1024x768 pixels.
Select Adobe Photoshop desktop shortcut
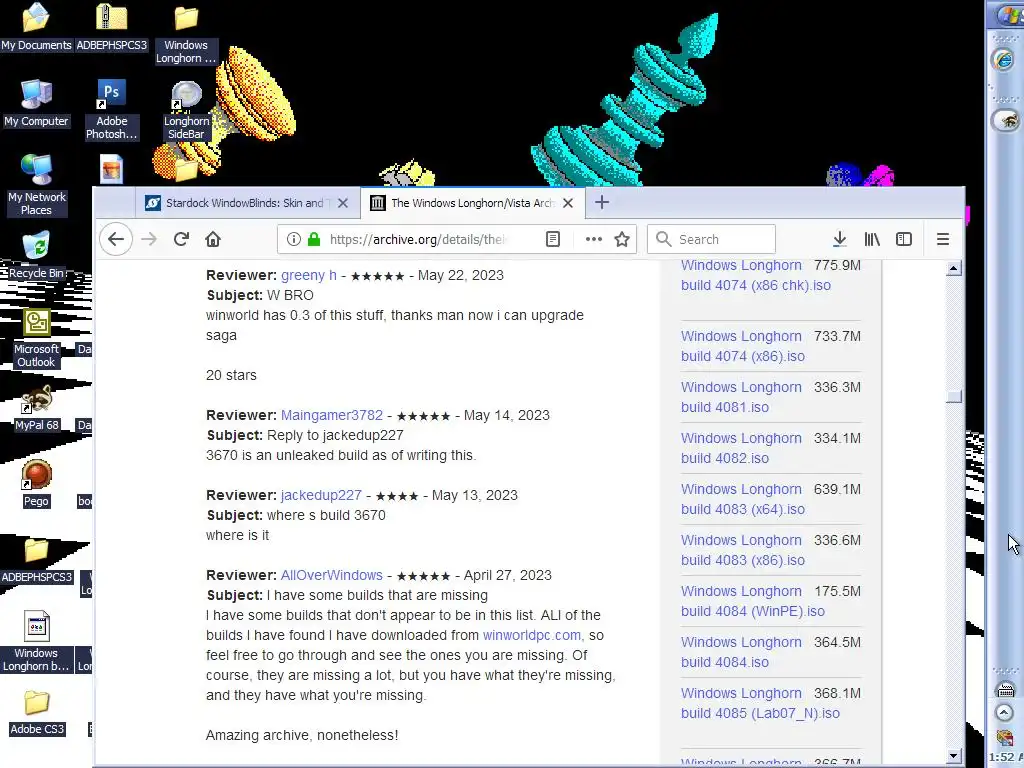click(x=112, y=110)
